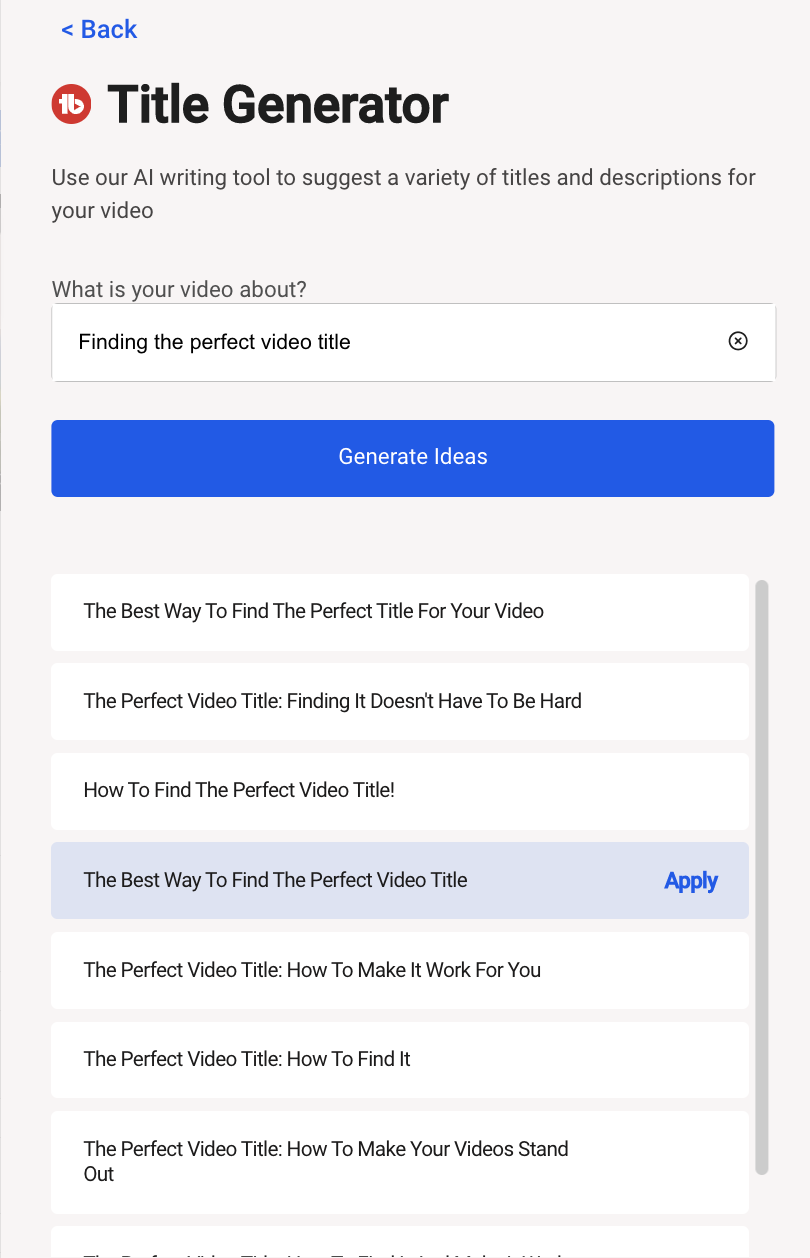
Task: Click the suggestions list scrollbar thumb
Action: tap(762, 877)
